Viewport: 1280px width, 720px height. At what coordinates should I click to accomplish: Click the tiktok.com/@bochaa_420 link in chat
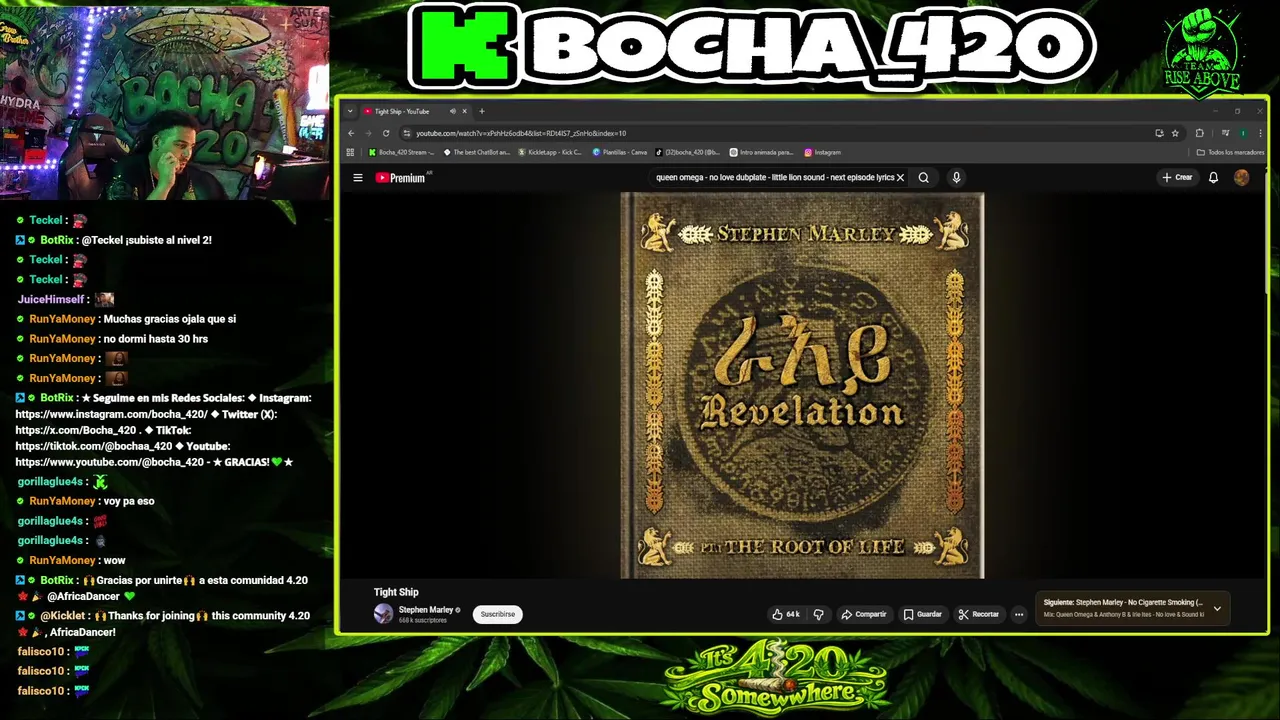pyautogui.click(x=94, y=446)
